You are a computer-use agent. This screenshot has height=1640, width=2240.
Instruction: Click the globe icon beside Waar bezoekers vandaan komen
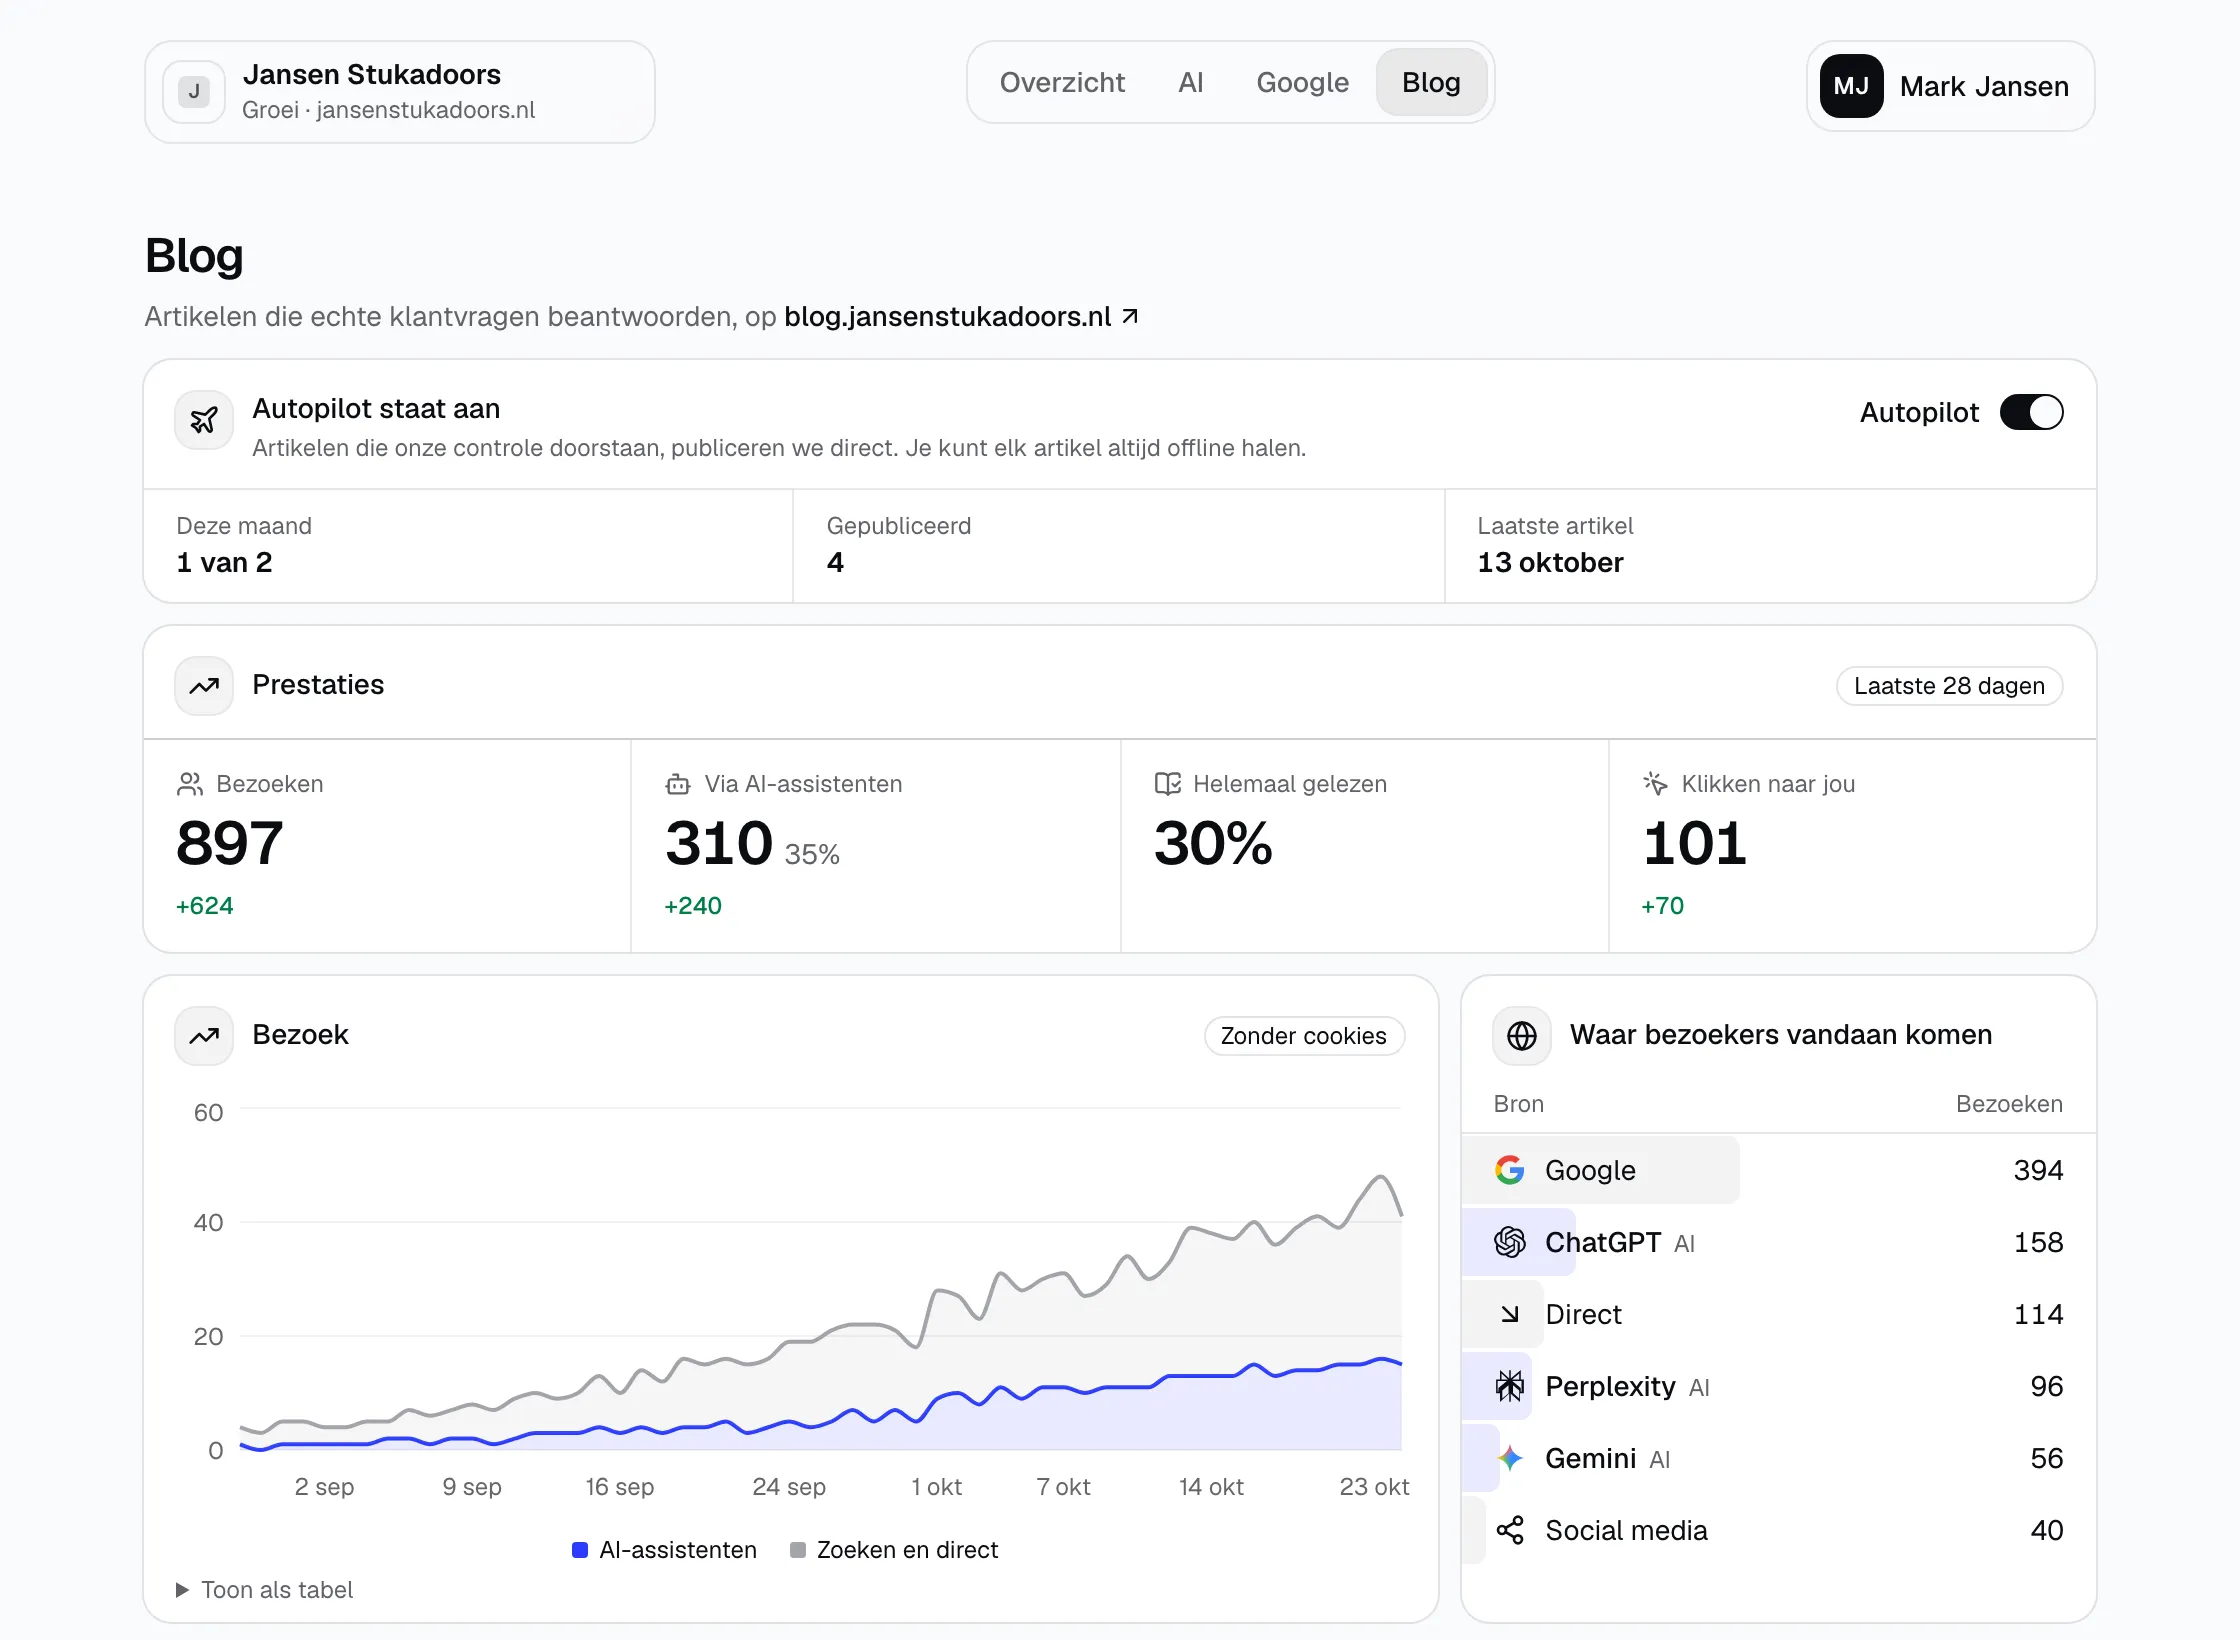1522,1036
